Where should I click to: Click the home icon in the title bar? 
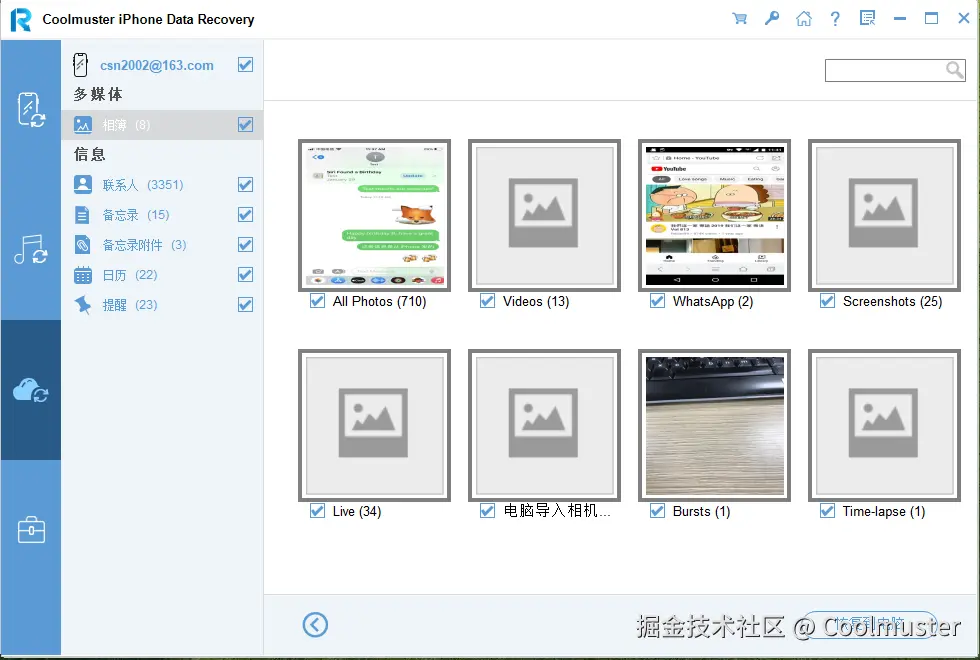point(803,18)
